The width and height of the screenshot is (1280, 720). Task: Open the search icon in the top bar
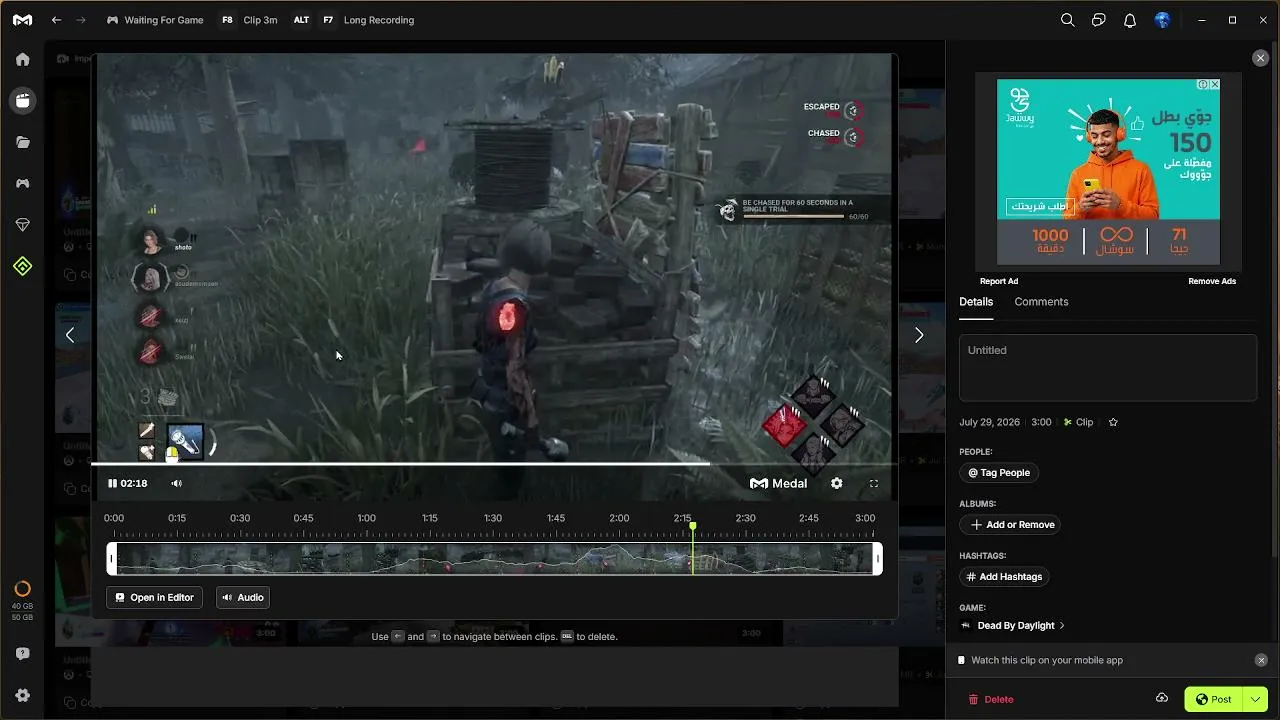pos(1067,20)
